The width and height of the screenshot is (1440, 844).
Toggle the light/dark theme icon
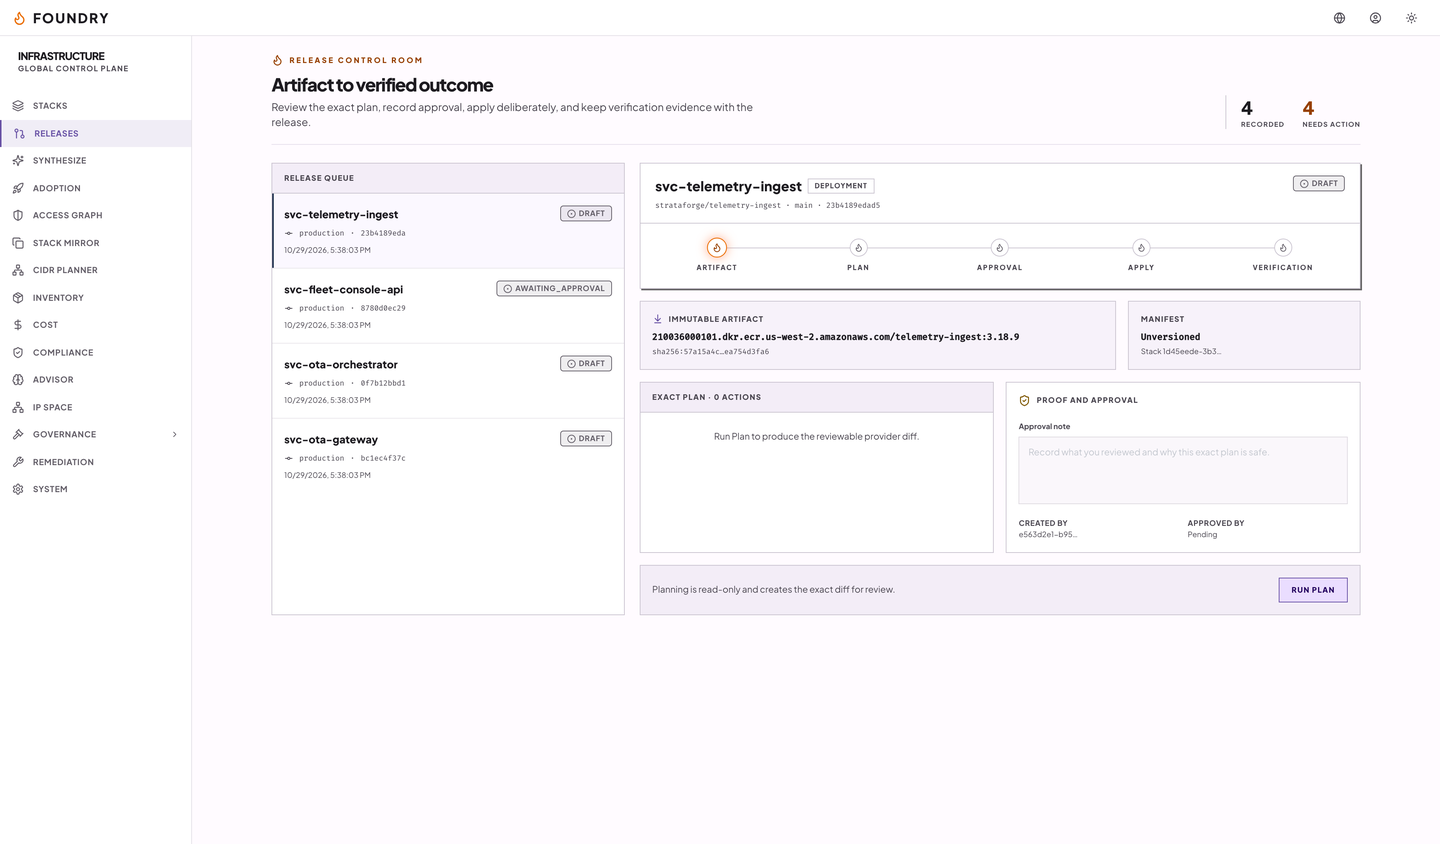coord(1411,18)
